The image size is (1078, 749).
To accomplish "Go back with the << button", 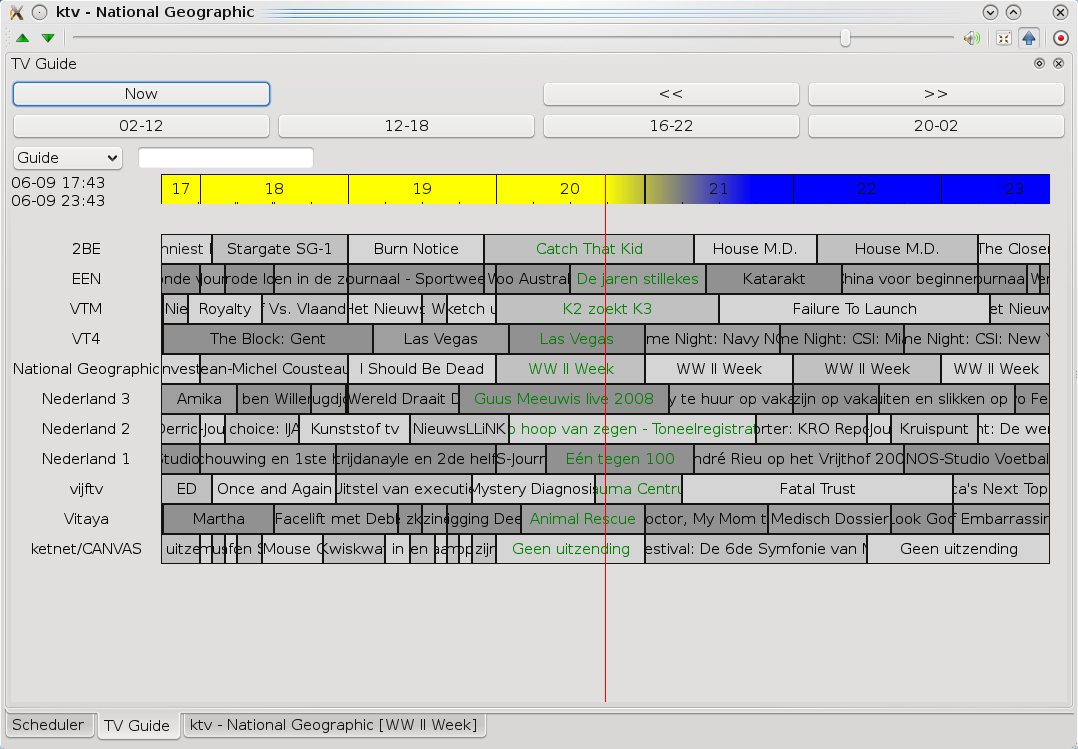I will [671, 94].
